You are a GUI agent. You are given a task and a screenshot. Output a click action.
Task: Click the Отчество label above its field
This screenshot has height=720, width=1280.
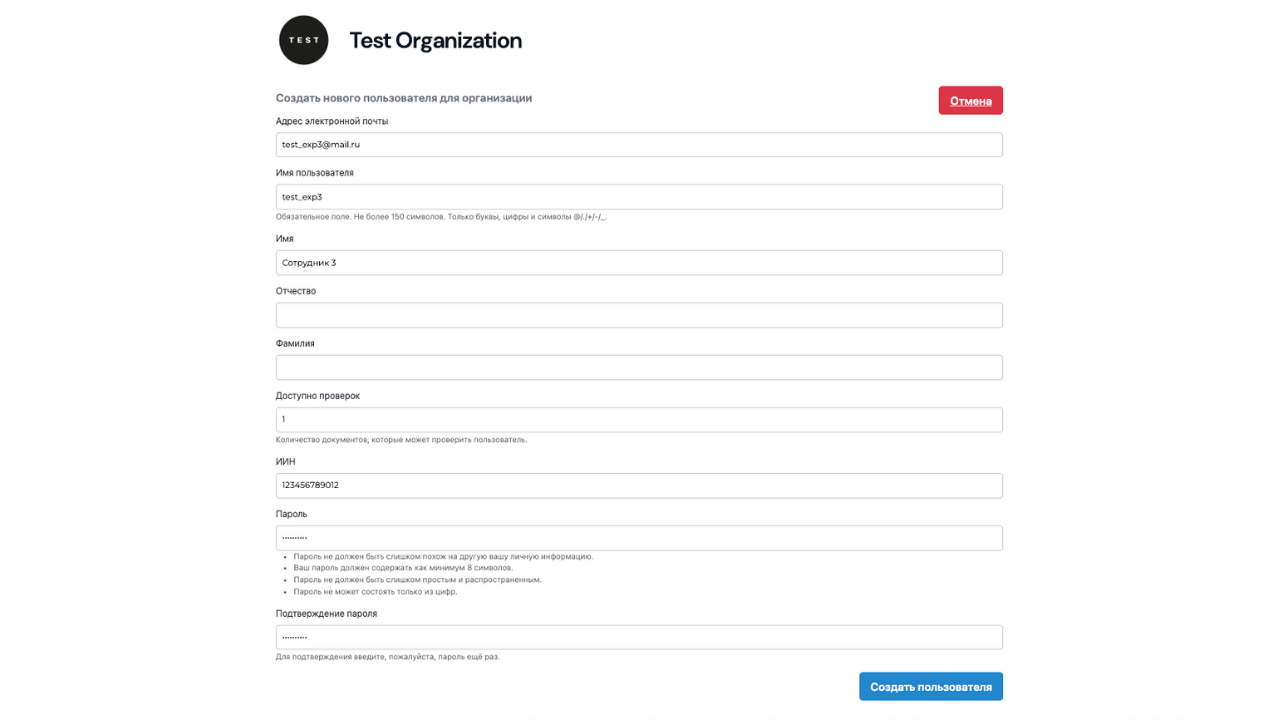(x=296, y=291)
